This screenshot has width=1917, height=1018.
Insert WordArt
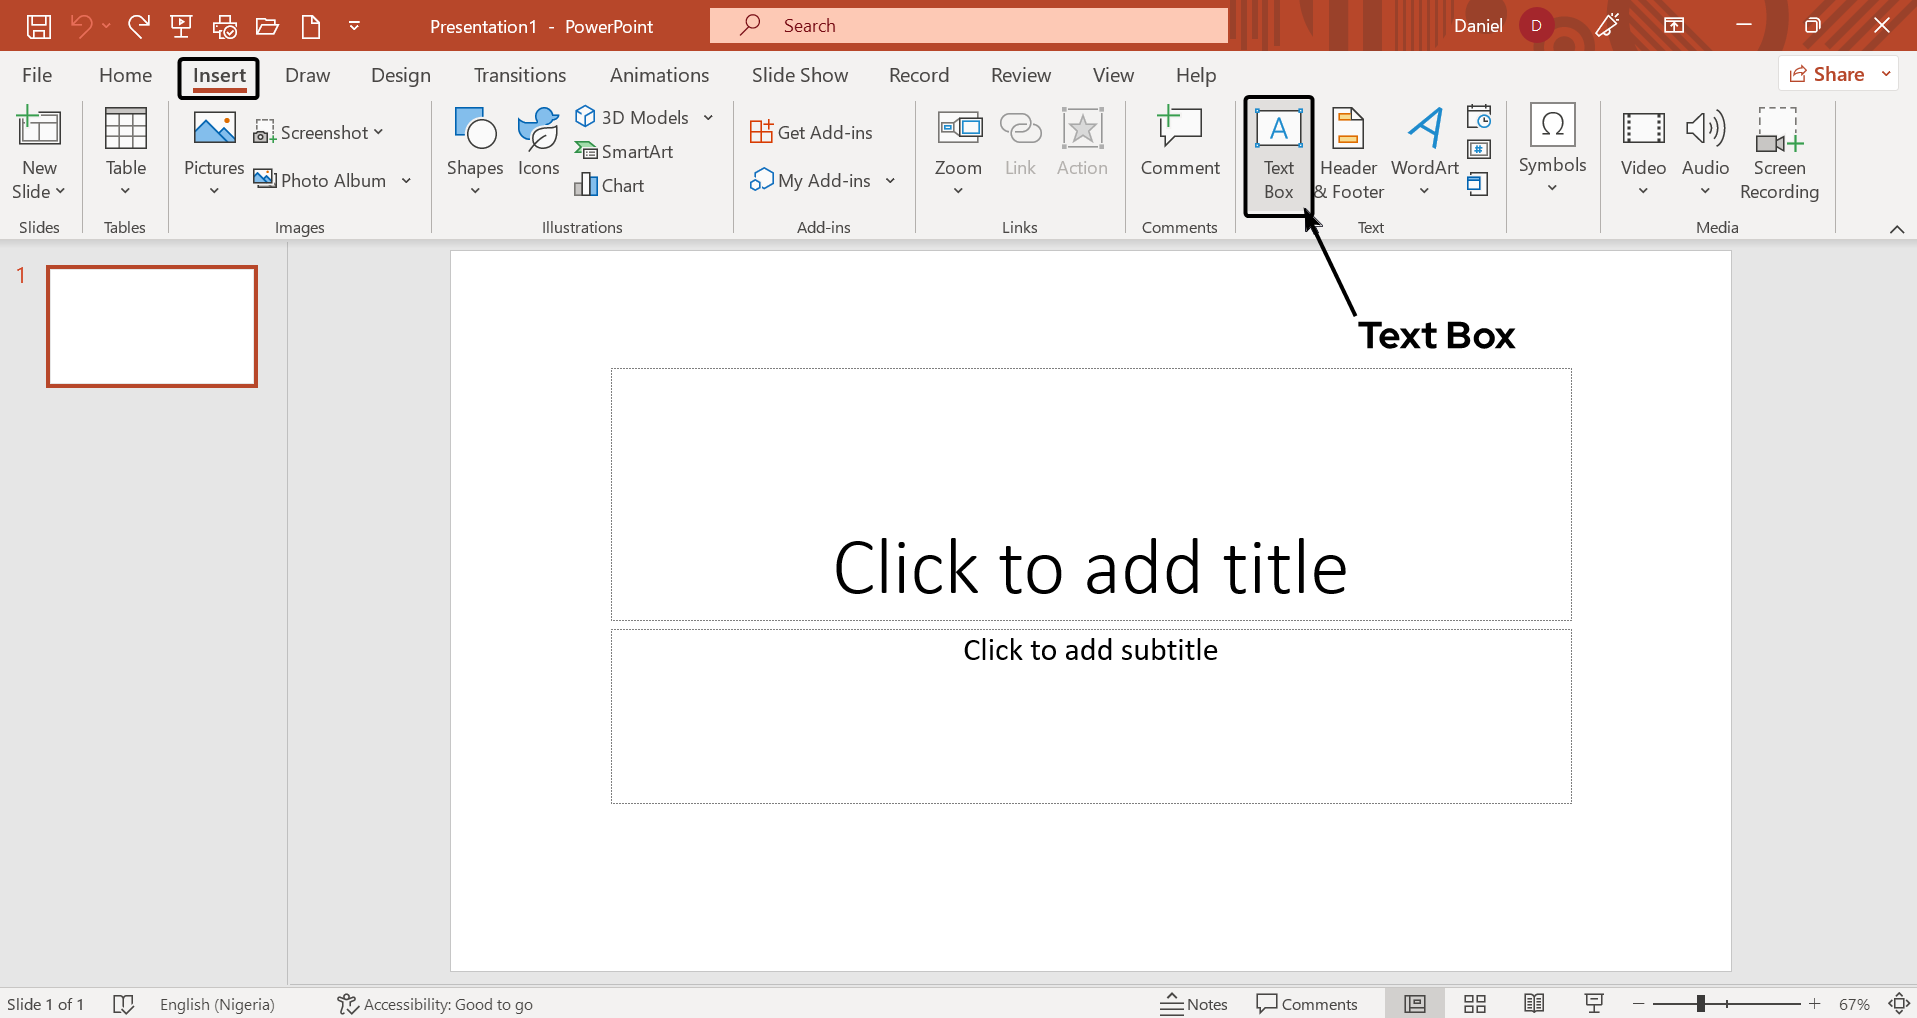(1423, 150)
